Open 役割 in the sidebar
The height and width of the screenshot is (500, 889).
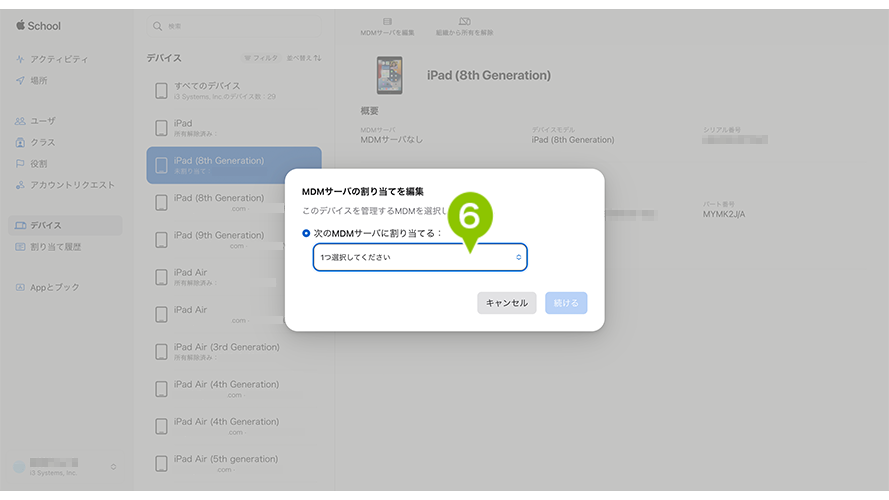pos(39,164)
